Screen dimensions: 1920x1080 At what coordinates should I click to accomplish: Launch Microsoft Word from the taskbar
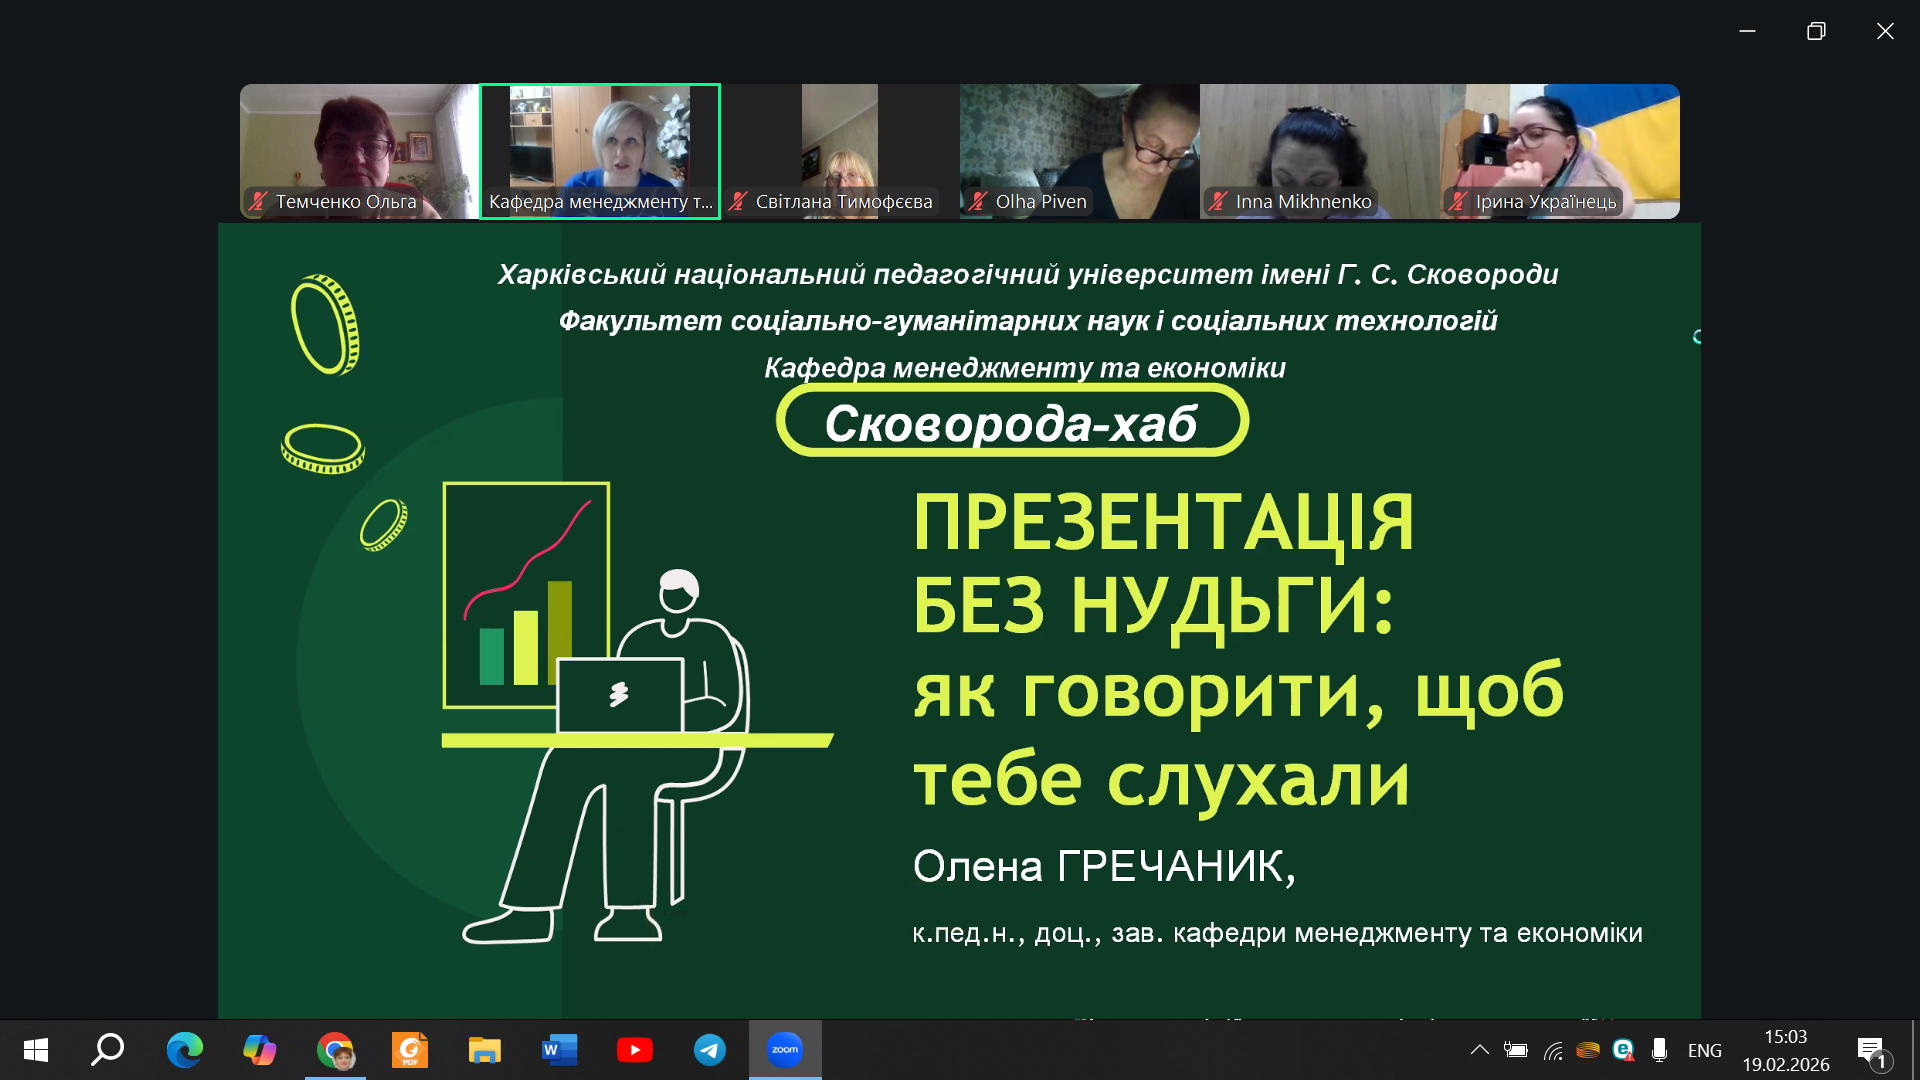click(560, 1050)
